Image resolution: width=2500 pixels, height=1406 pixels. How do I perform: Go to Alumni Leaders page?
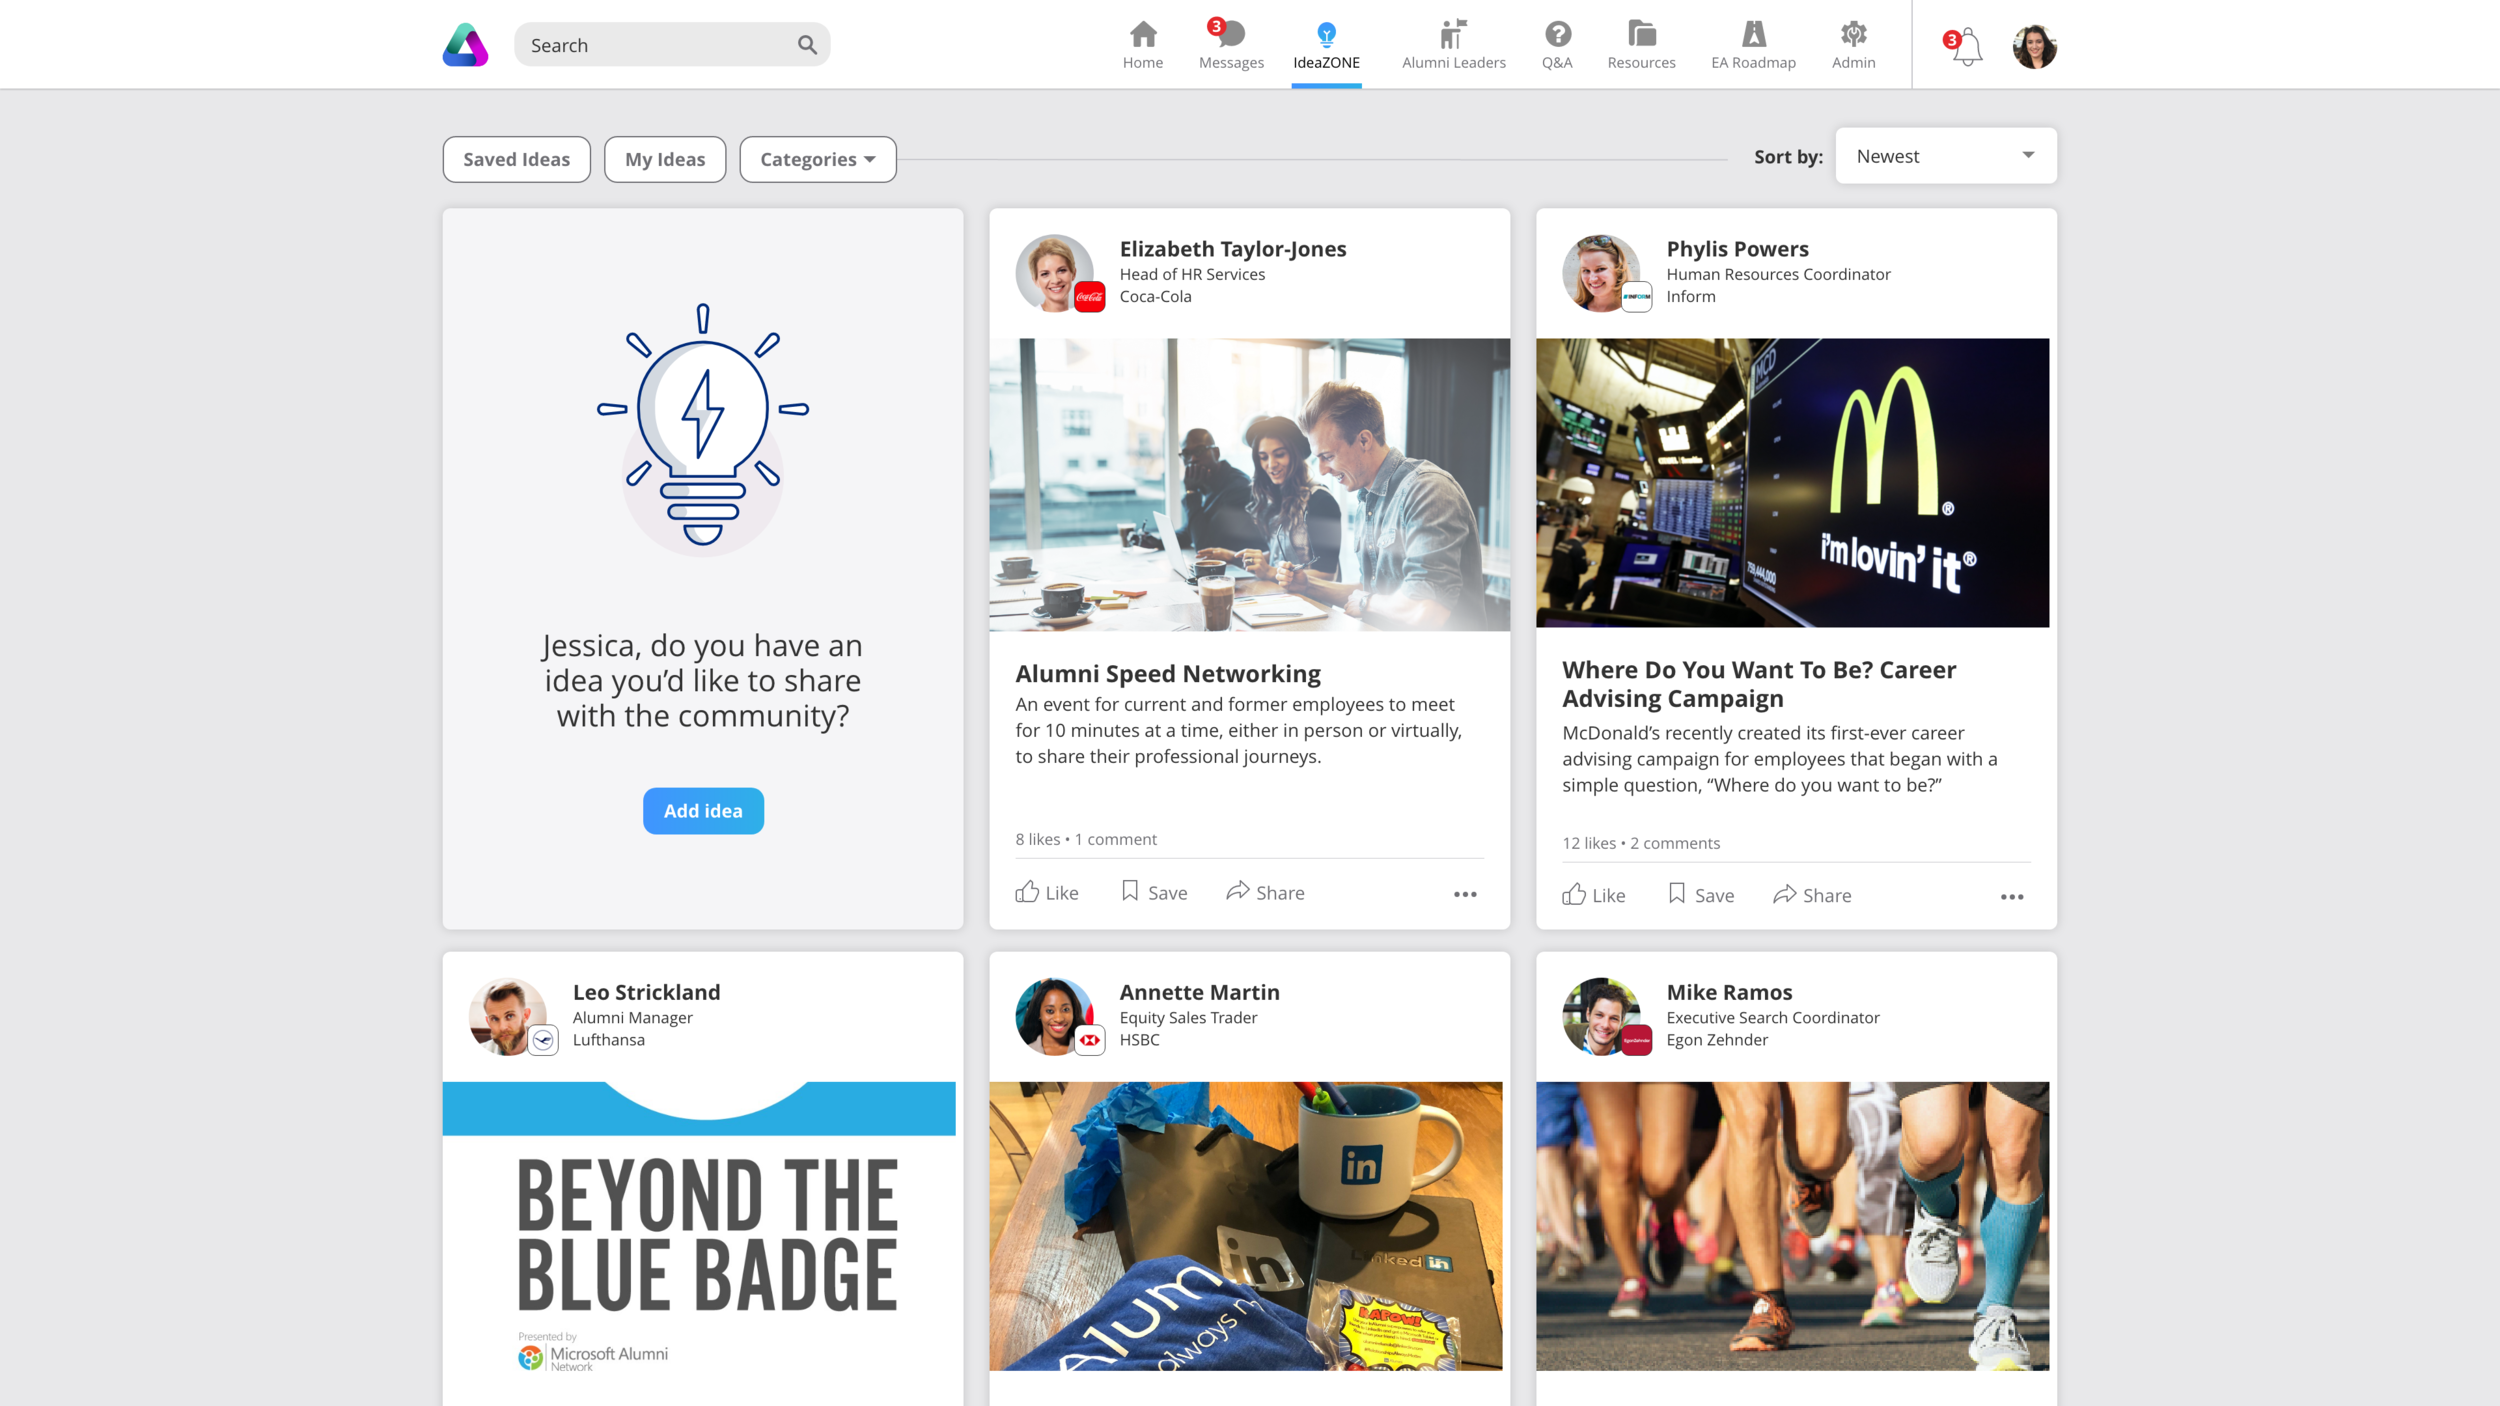[x=1453, y=45]
